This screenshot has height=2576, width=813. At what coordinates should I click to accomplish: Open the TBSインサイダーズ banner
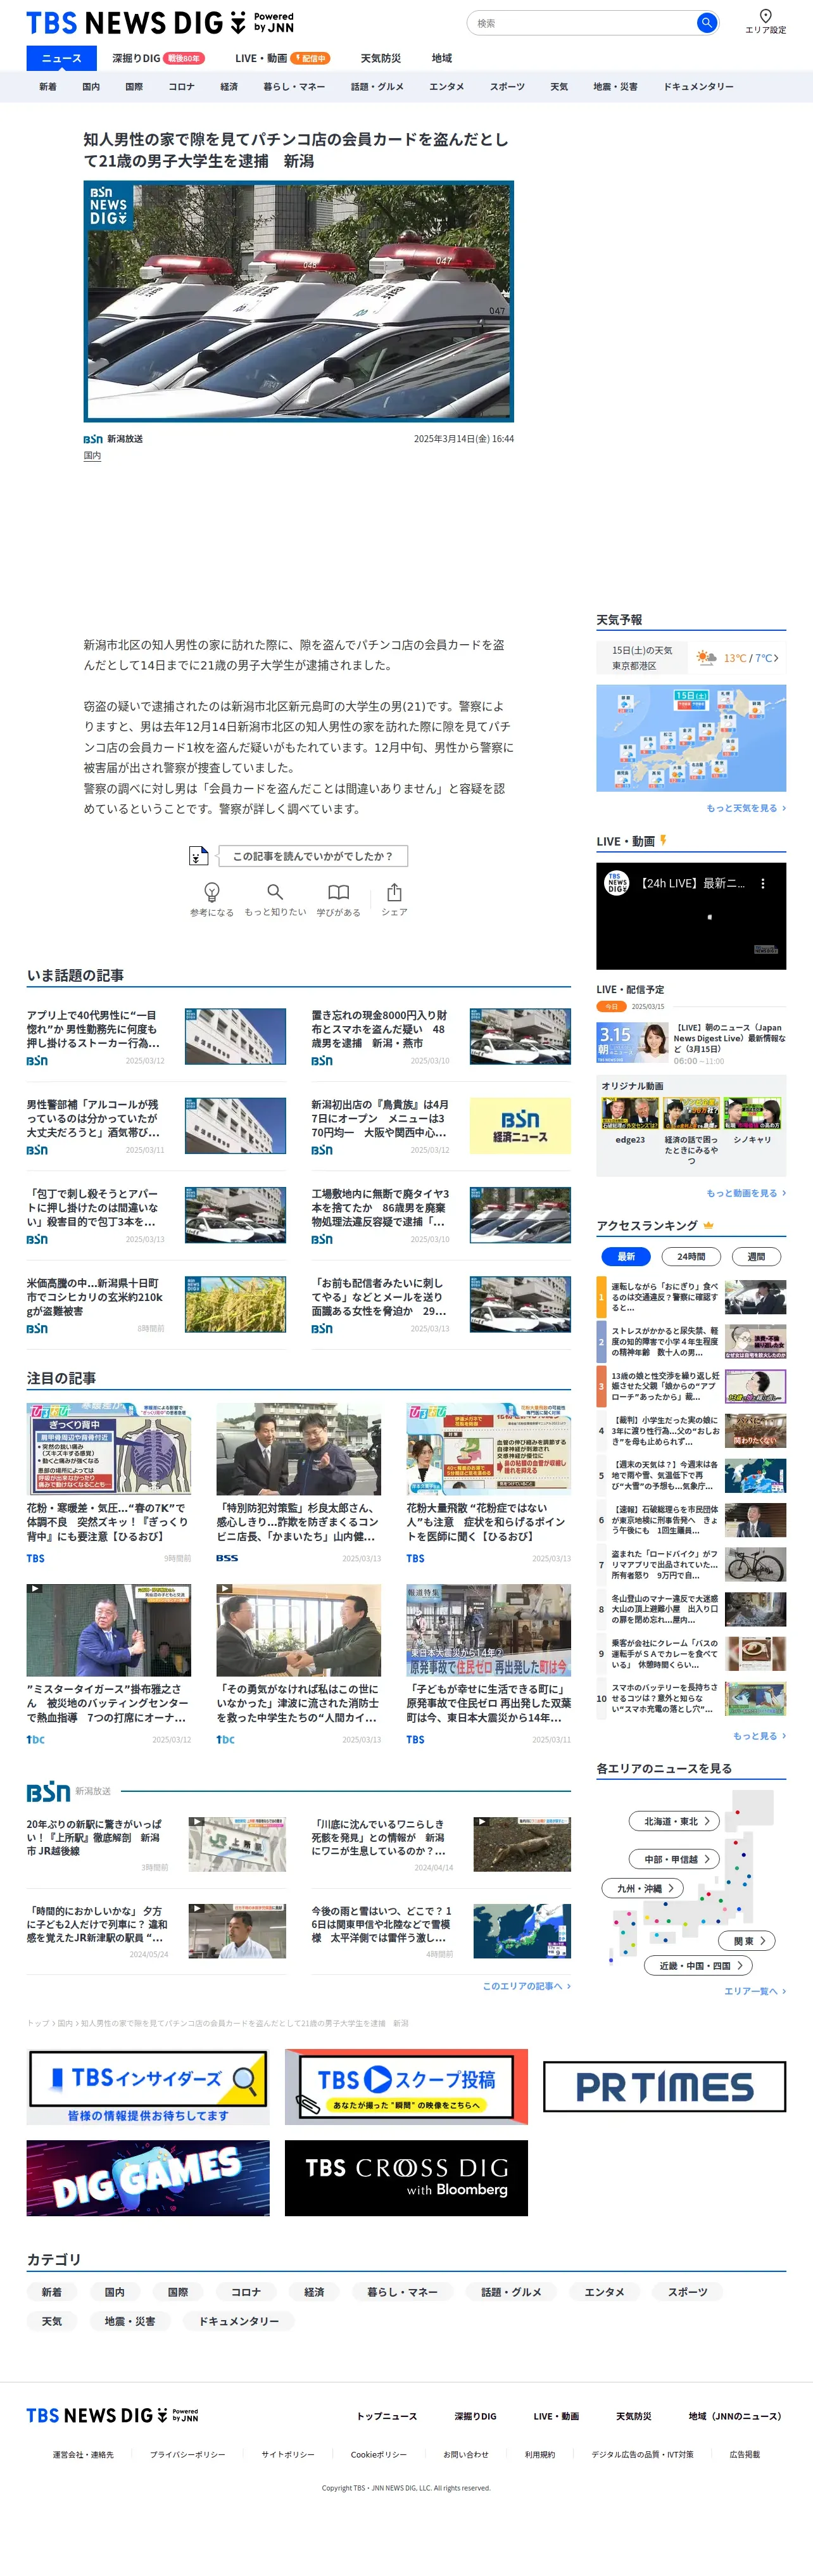pos(148,2086)
